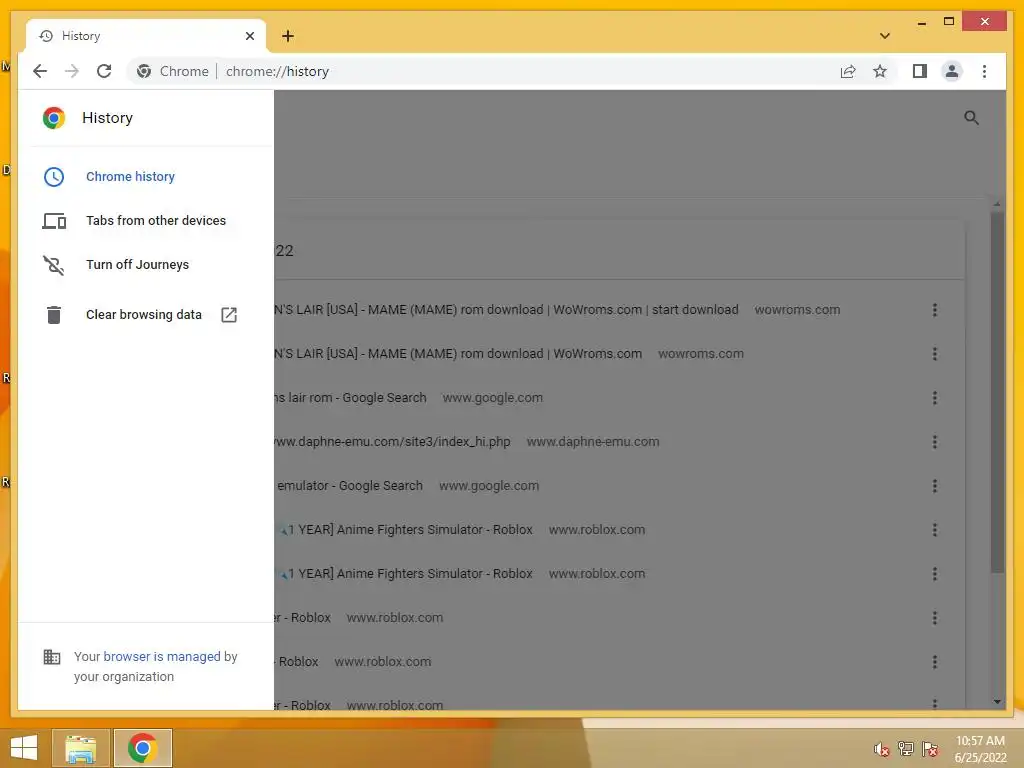Click the chrome://history address field
This screenshot has height=768, width=1024.
tap(277, 71)
